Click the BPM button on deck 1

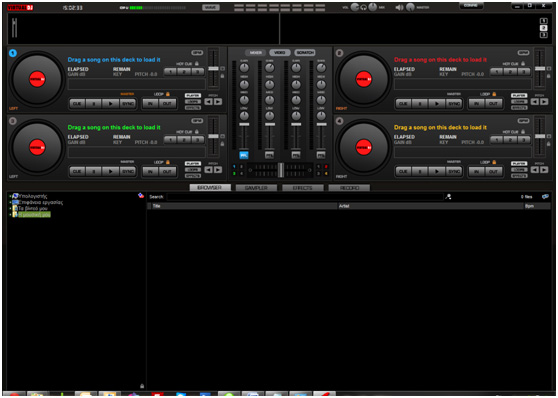(197, 53)
